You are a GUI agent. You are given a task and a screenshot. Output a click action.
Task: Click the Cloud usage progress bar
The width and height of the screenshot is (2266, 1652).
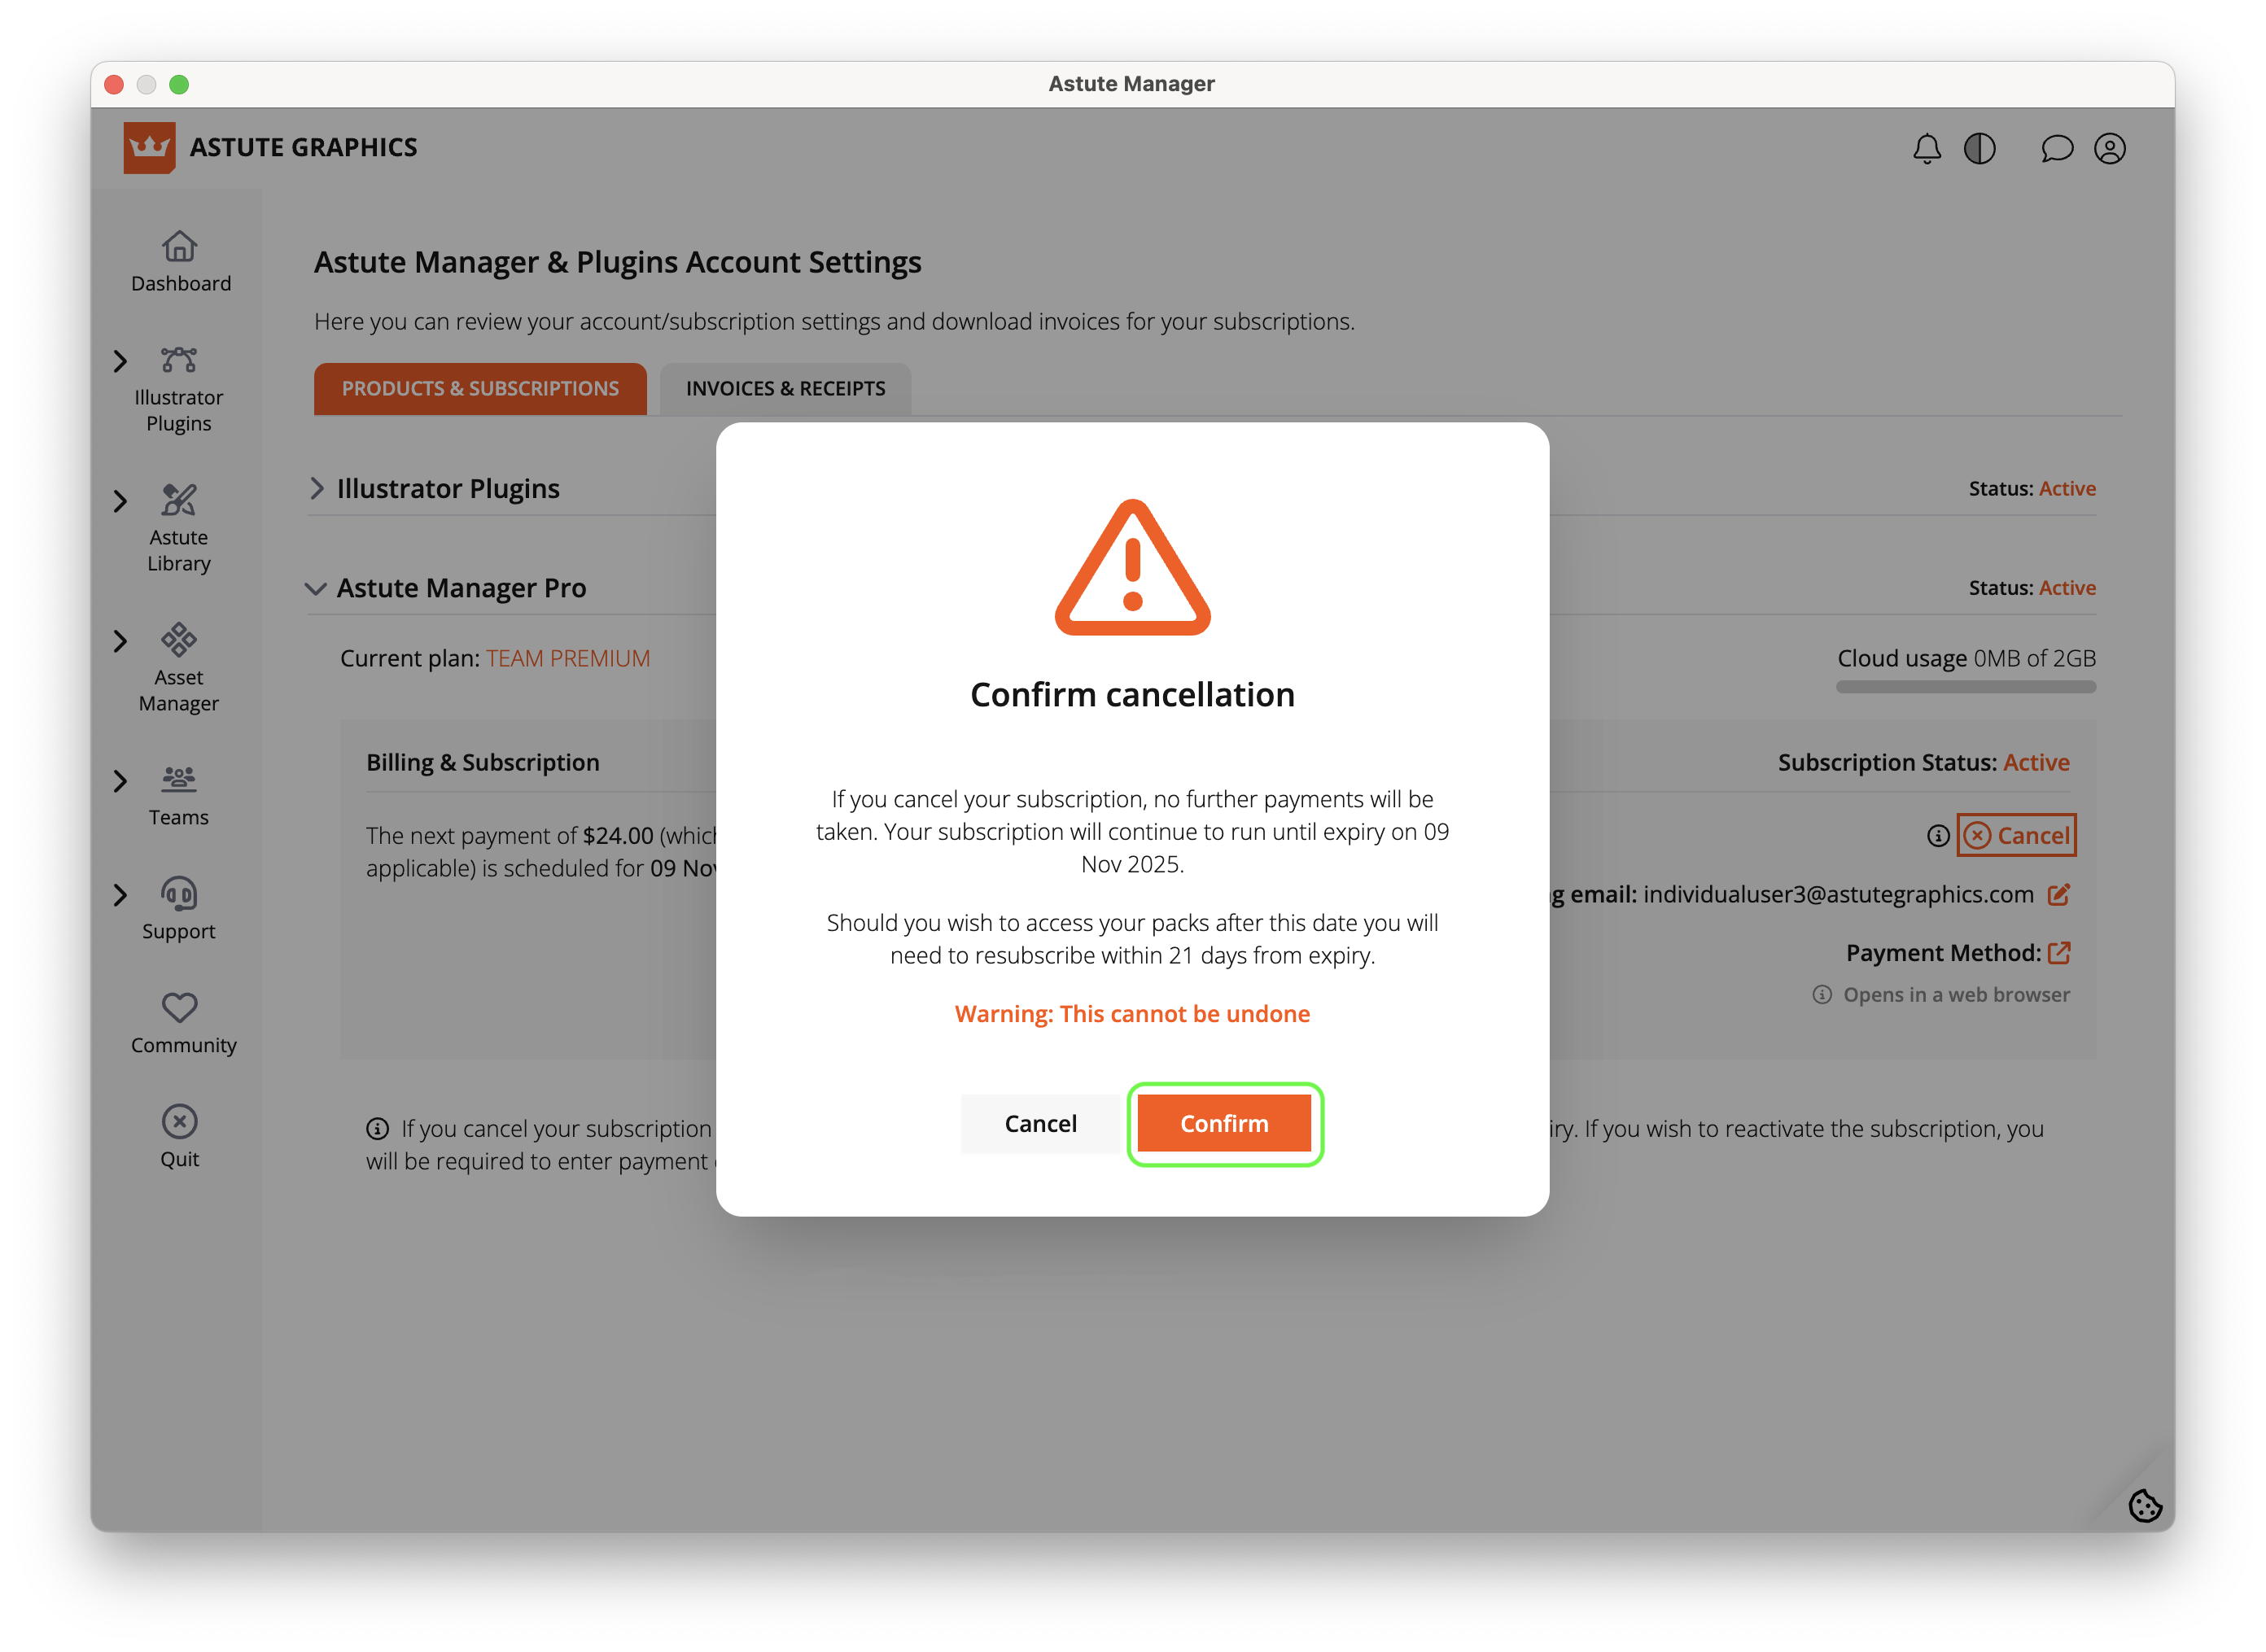tap(1965, 687)
